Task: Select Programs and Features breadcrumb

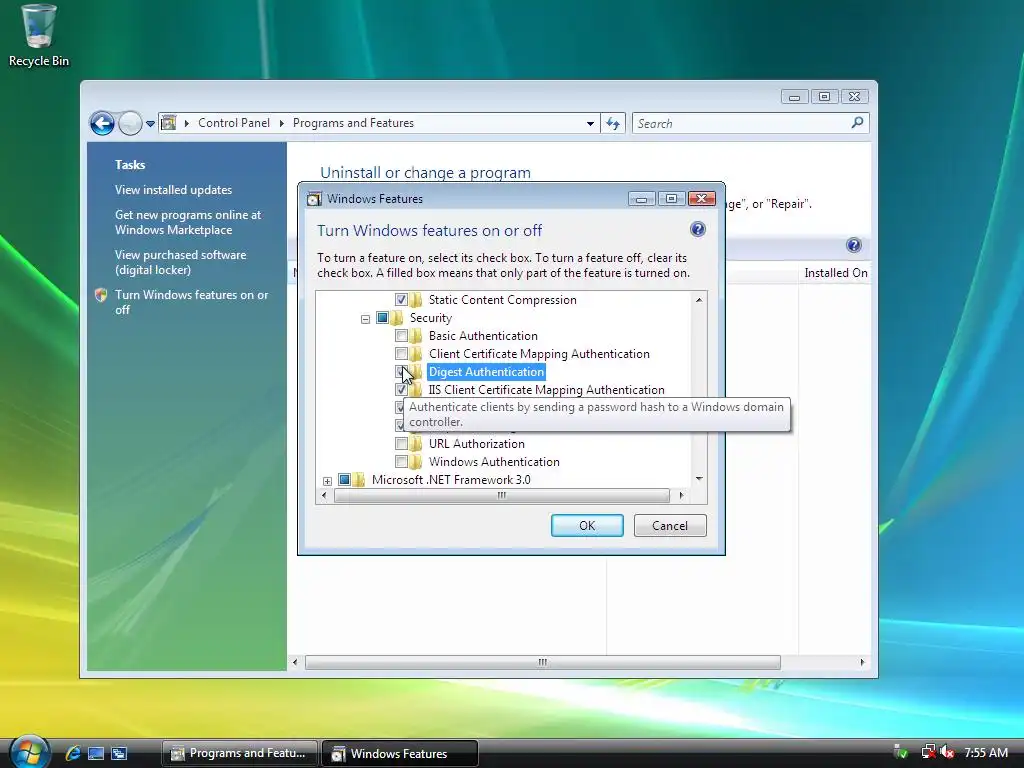Action: point(353,123)
